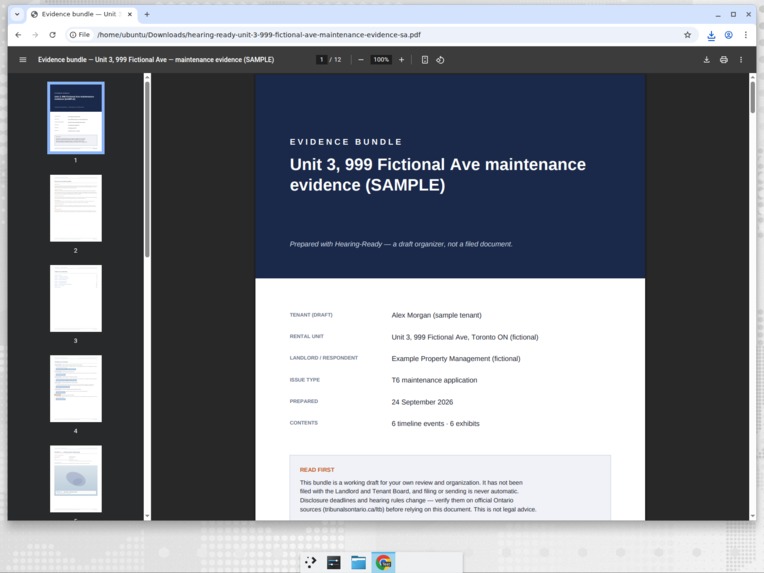Click 'Alex Morgan (sample tenant)' text

pos(437,315)
